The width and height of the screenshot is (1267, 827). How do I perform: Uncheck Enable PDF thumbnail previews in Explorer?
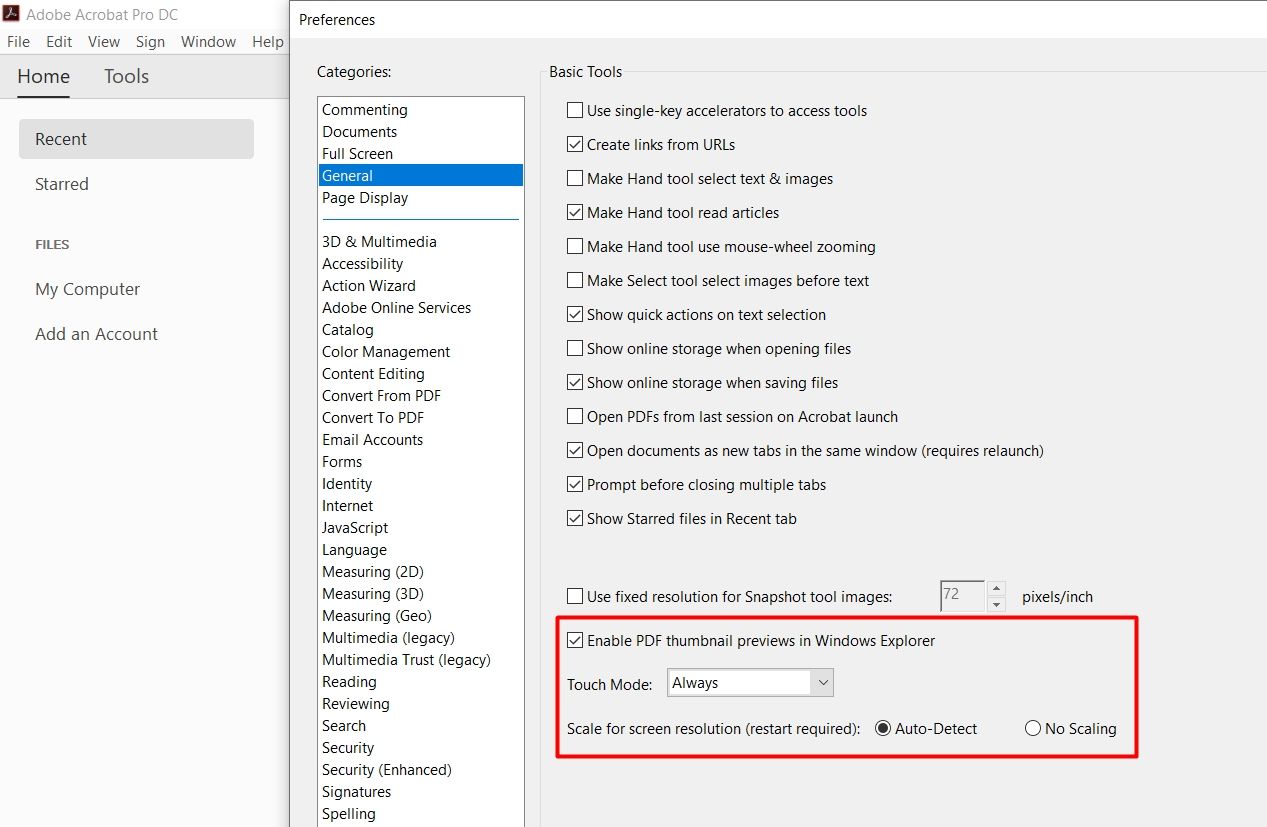point(575,641)
